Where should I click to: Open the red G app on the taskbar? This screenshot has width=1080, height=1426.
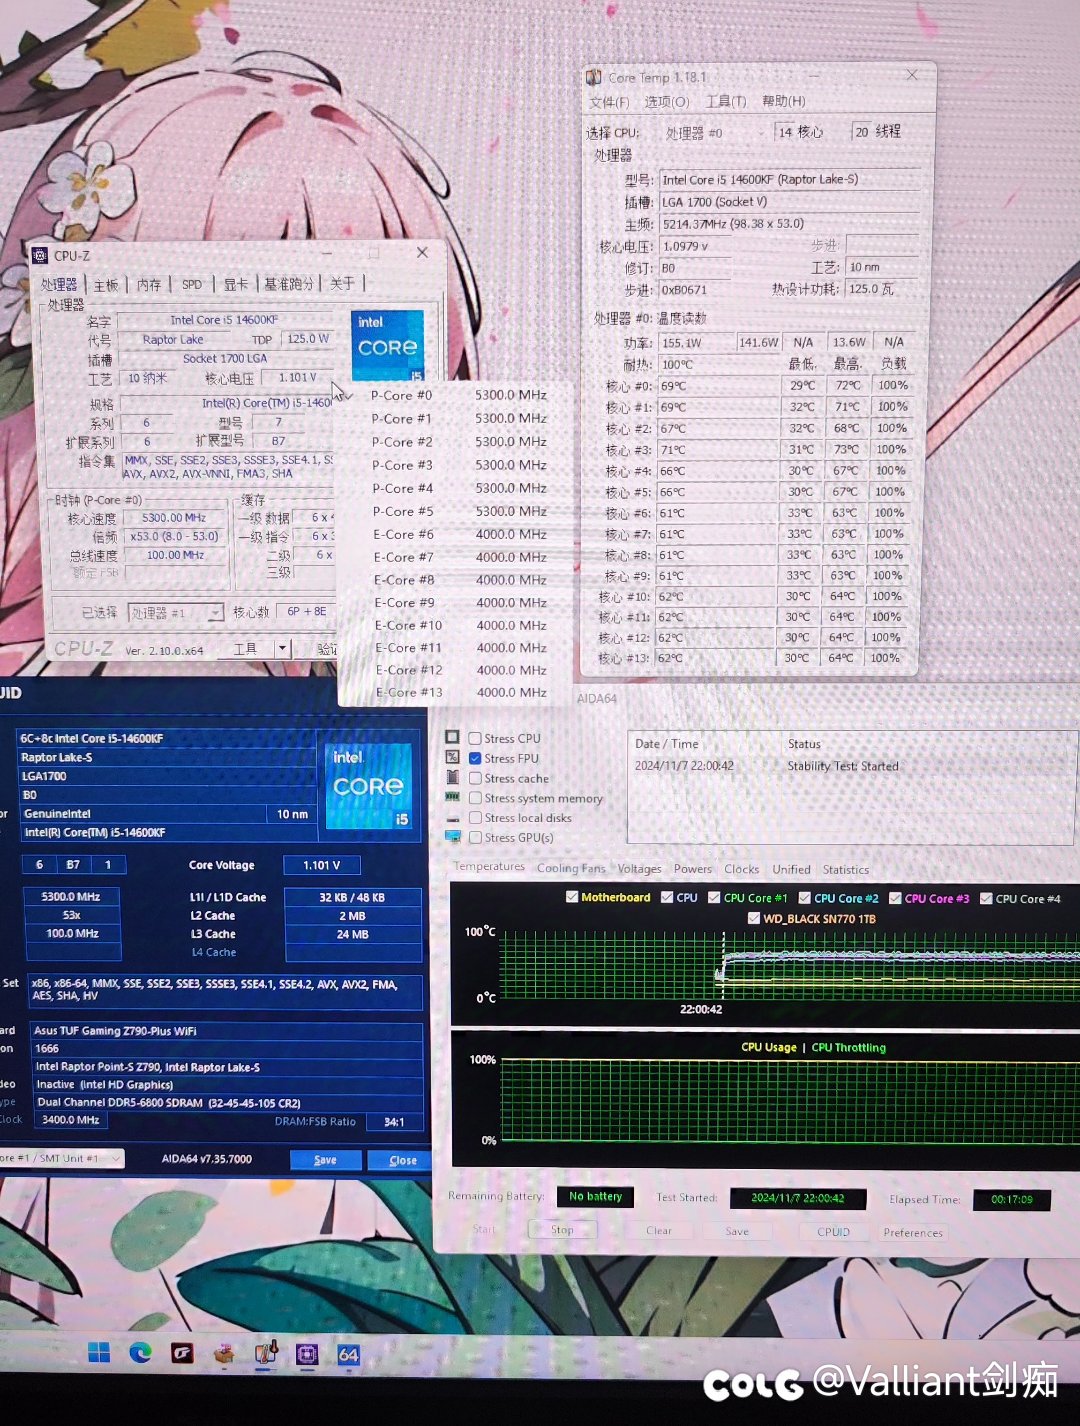182,1353
